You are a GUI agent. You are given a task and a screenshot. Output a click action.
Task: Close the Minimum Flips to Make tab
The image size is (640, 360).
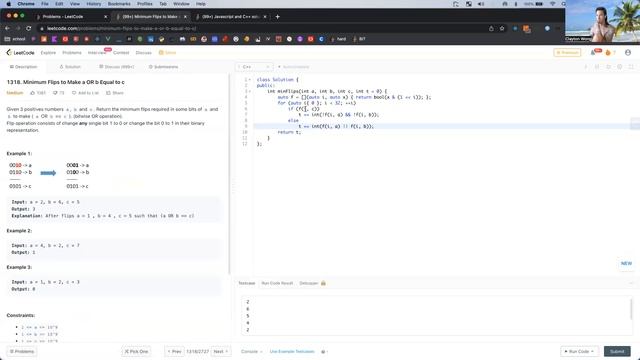pyautogui.click(x=185, y=17)
